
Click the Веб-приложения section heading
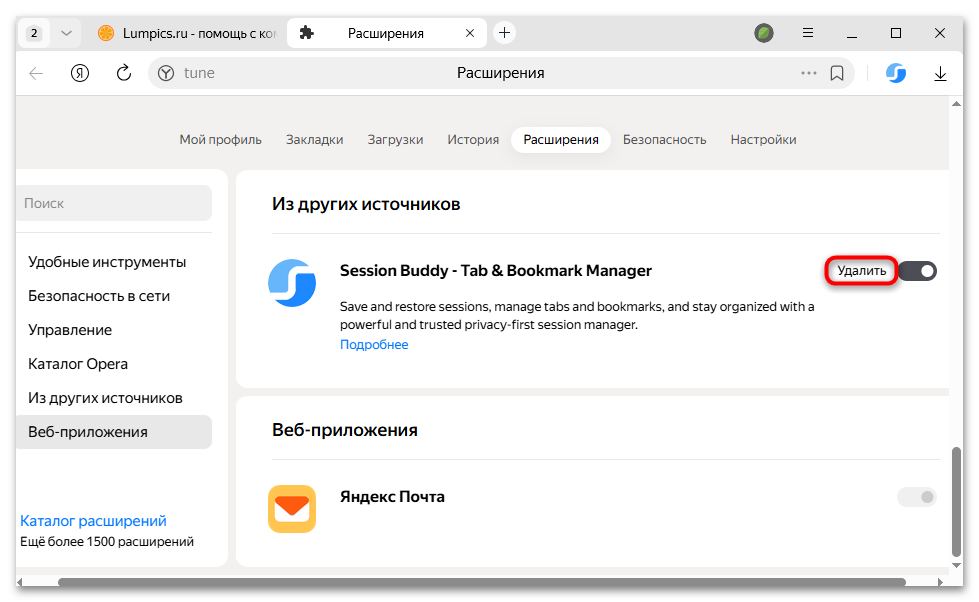tap(345, 430)
